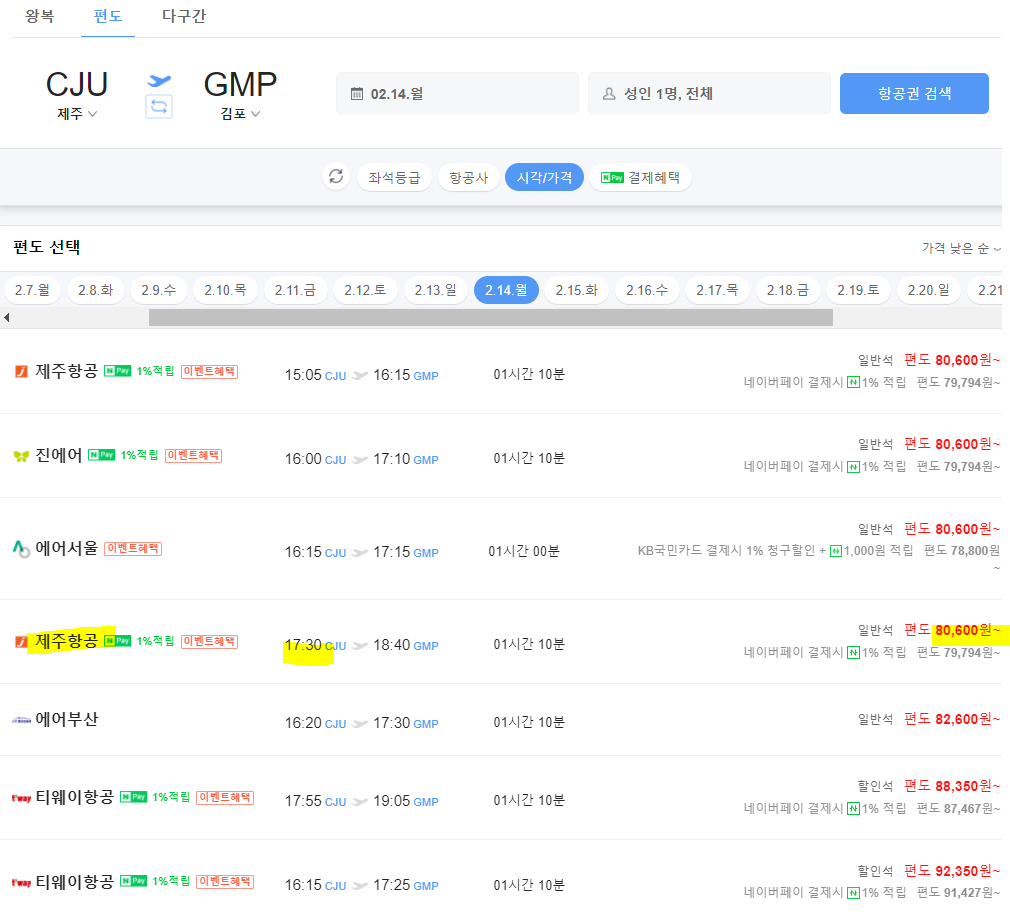Select the 2.11.금 date tab

[x=295, y=290]
